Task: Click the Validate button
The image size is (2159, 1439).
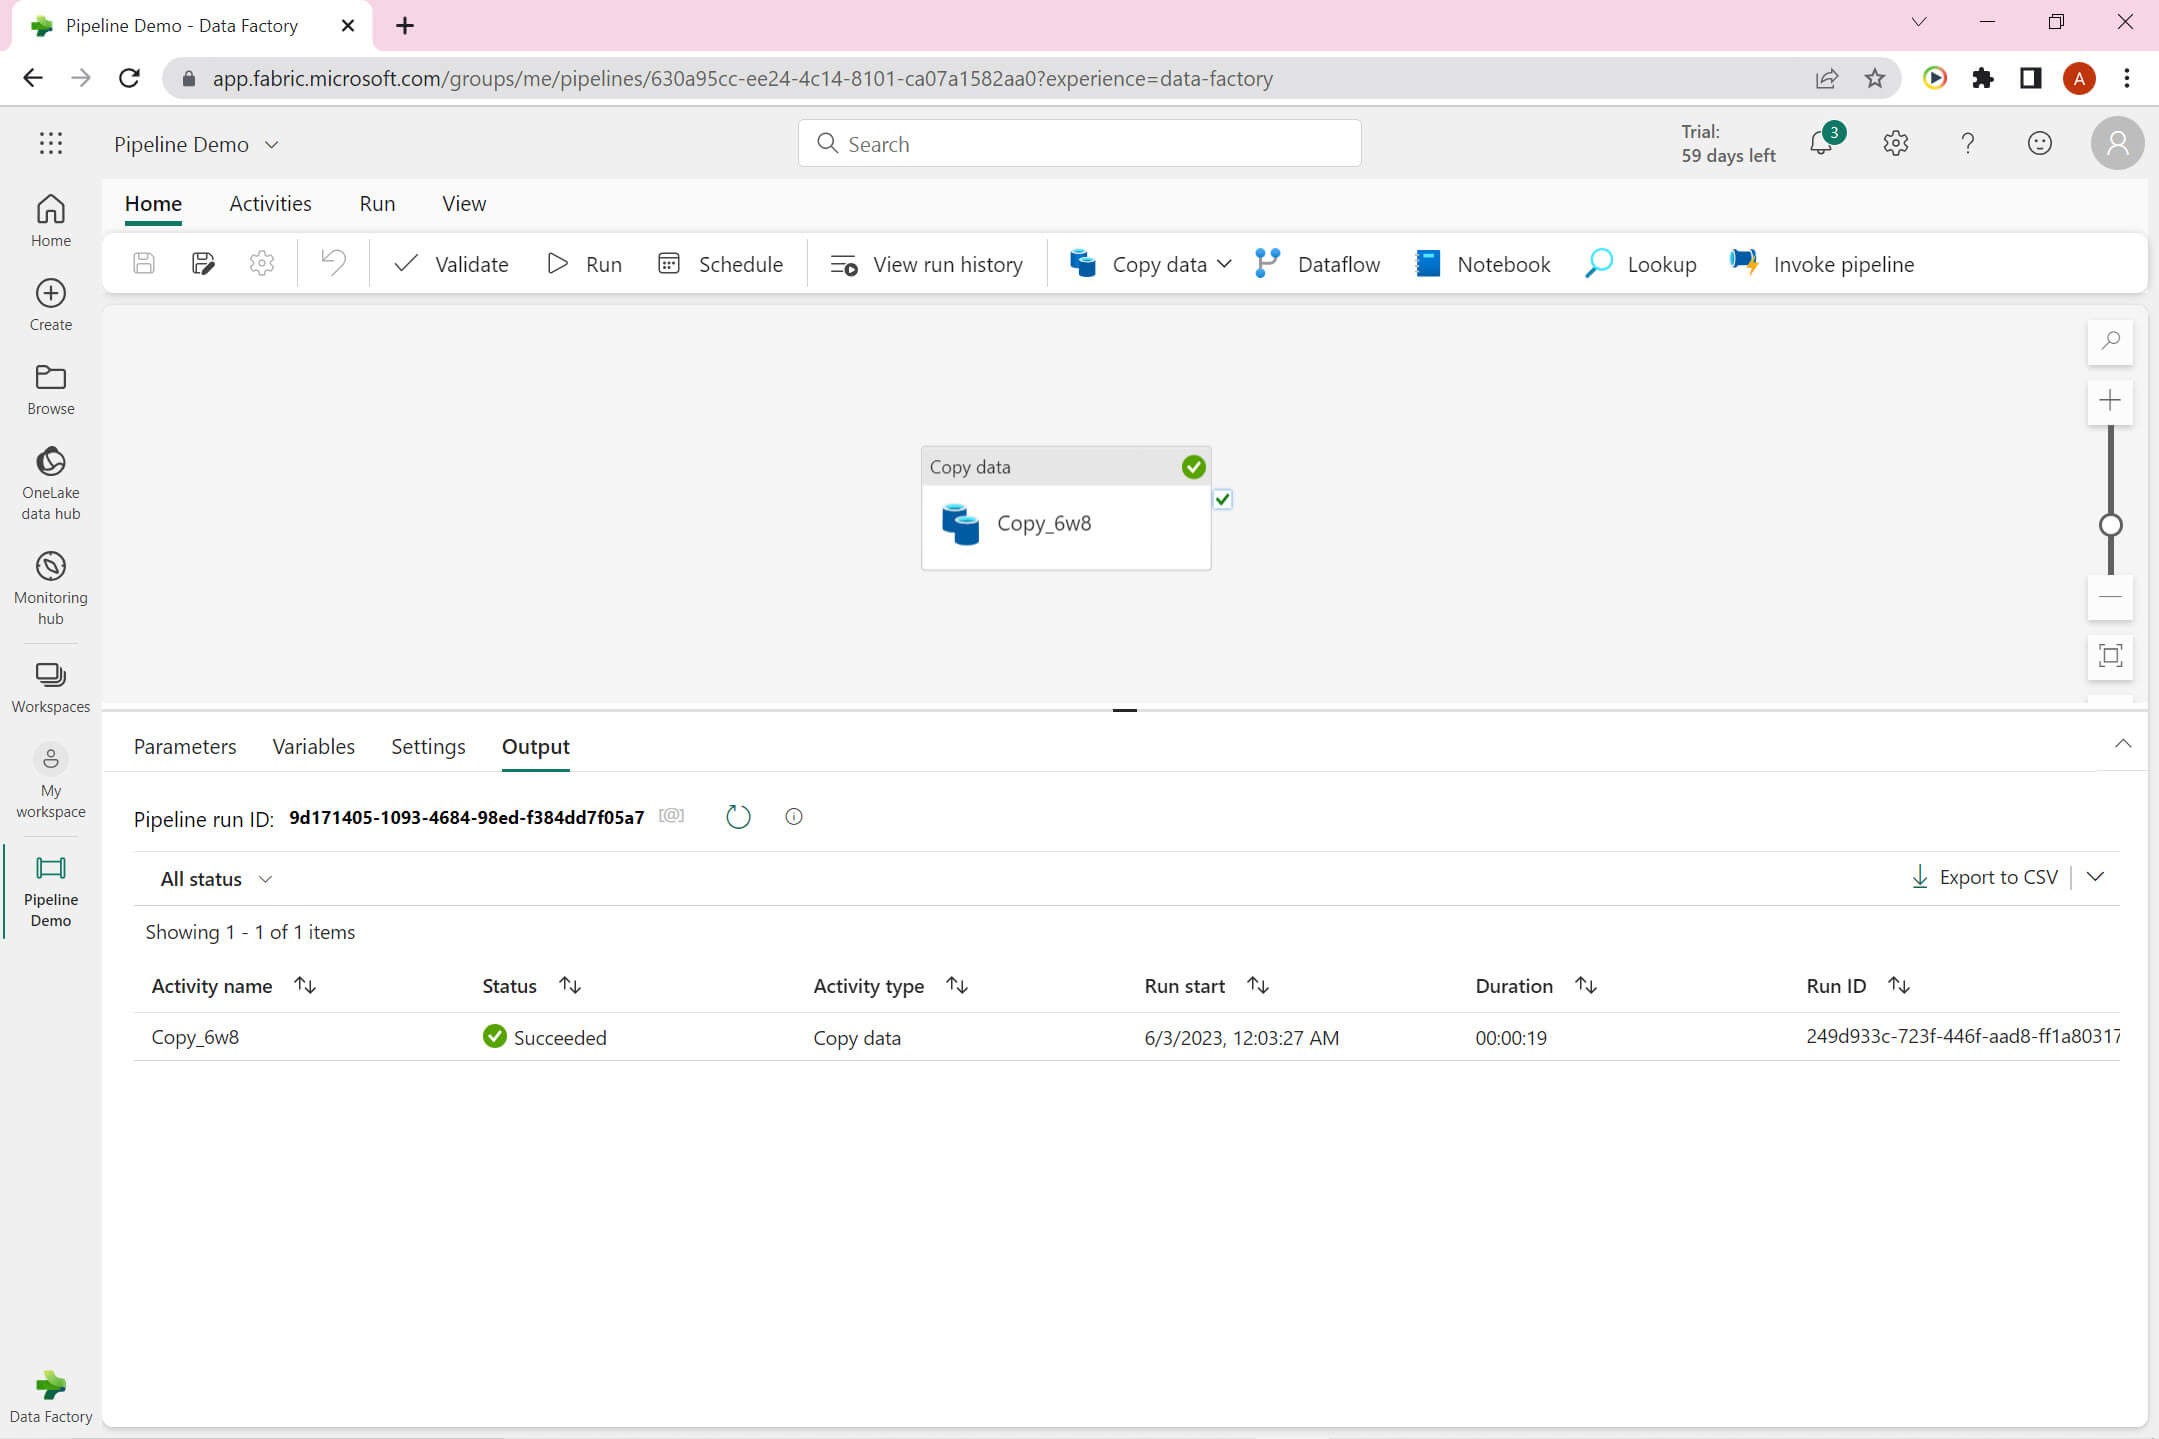Action: (450, 264)
